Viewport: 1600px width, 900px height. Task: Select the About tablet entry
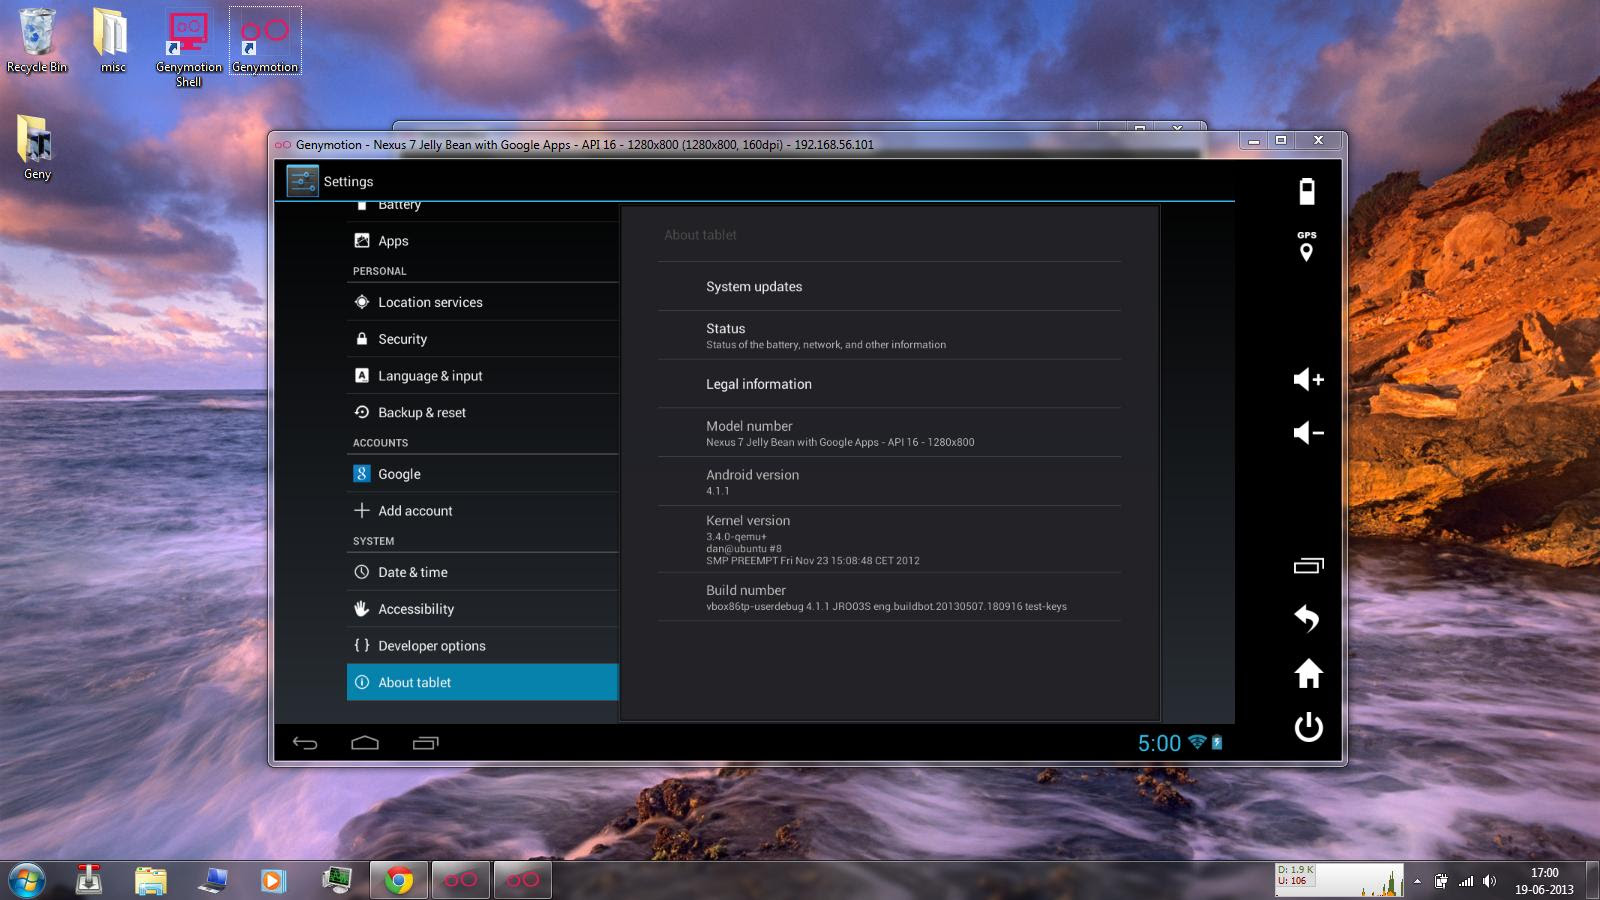[x=482, y=682]
